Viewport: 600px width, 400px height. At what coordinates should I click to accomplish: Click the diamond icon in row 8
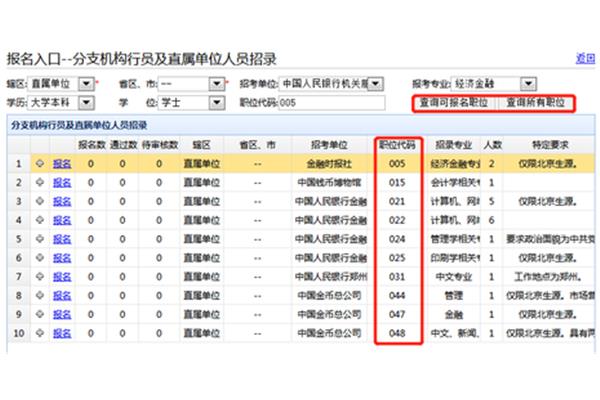(x=40, y=296)
